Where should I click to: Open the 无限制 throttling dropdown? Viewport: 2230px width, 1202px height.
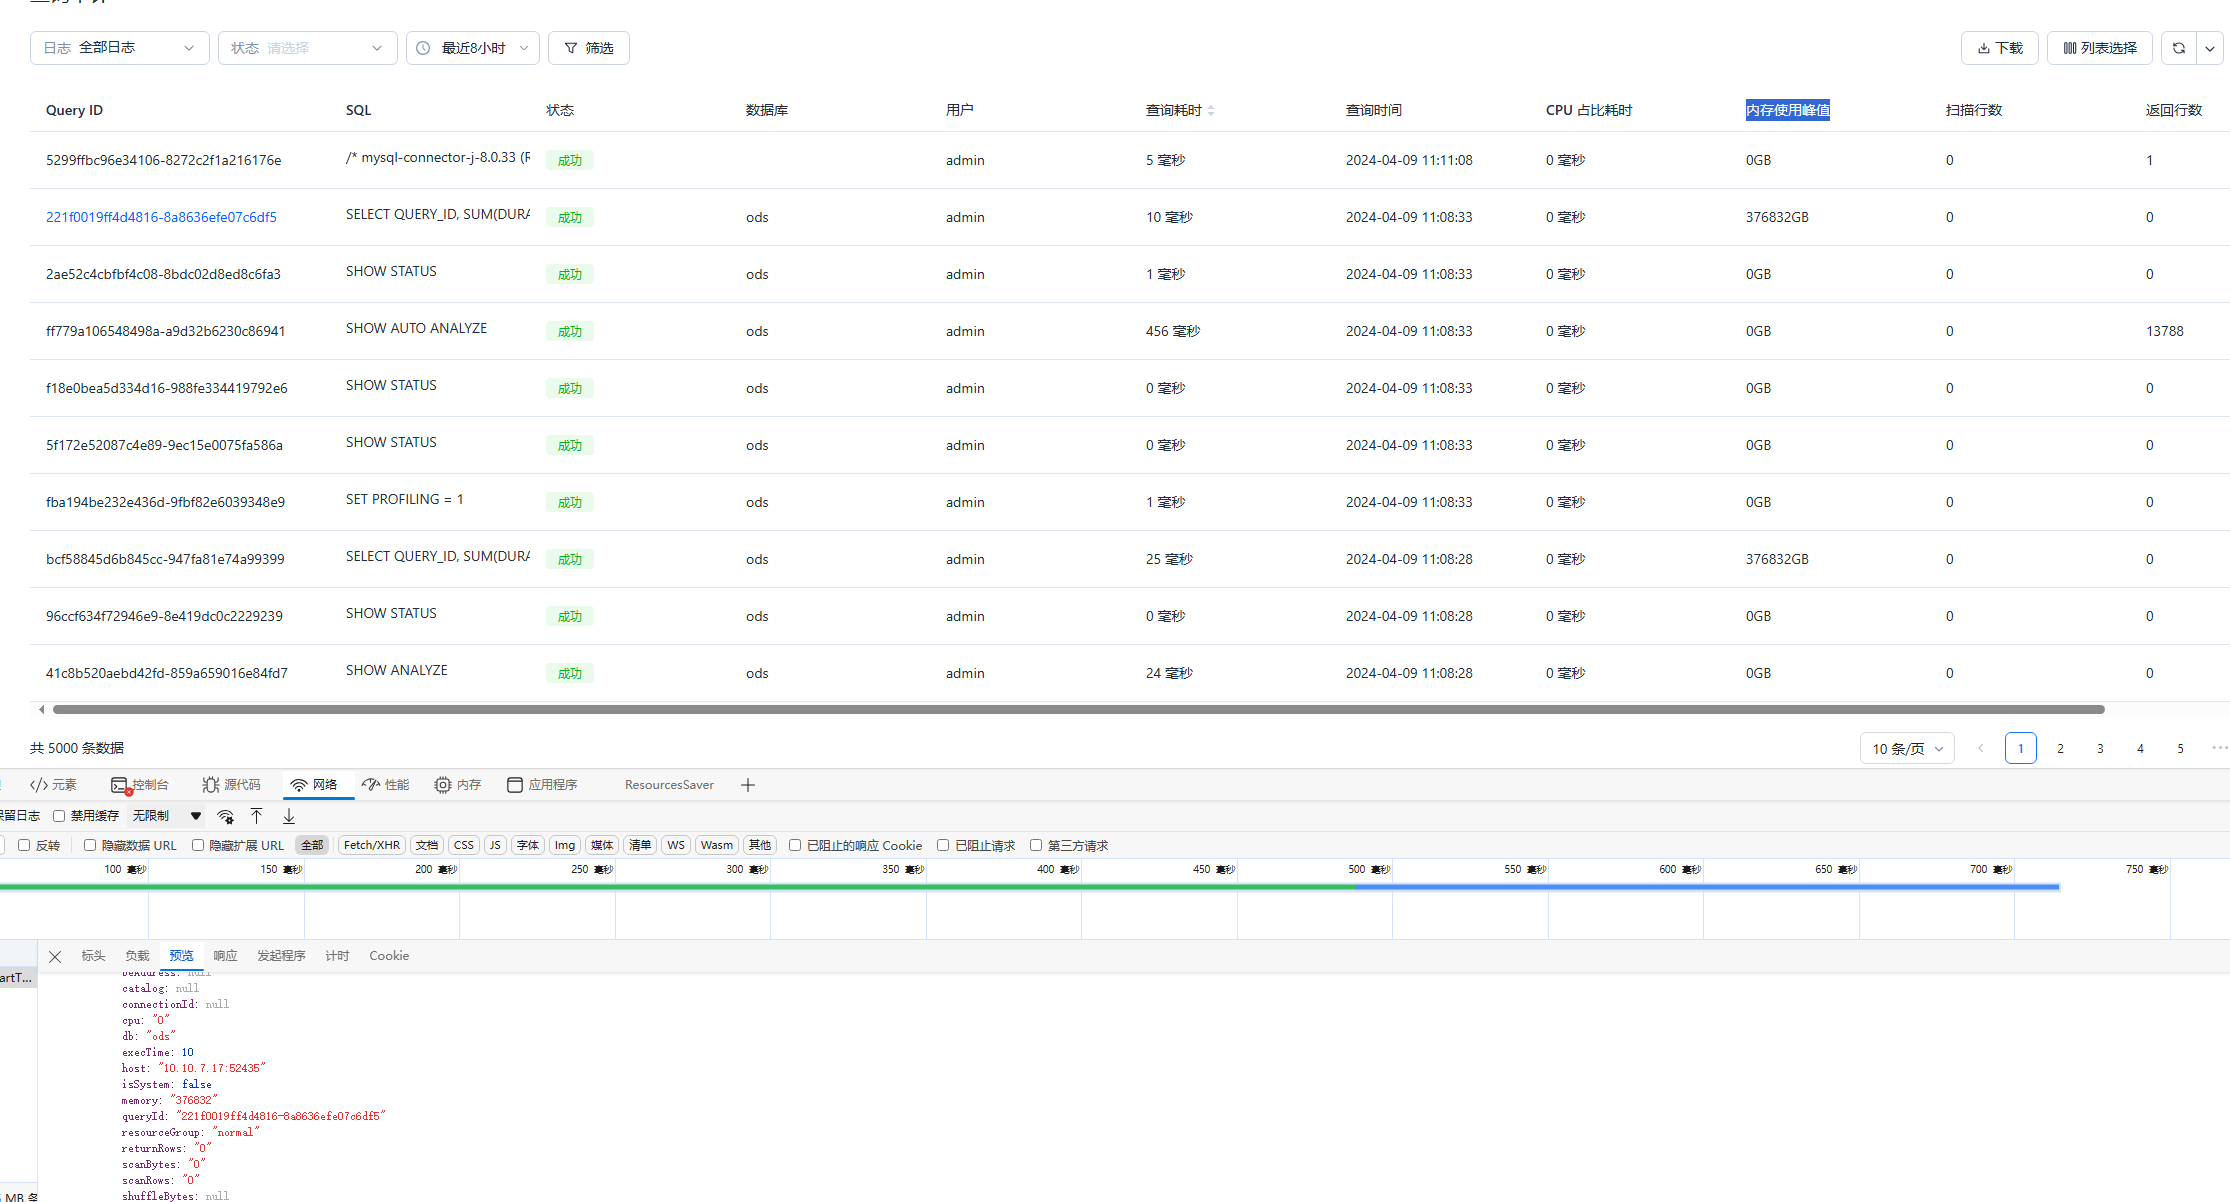[x=167, y=816]
